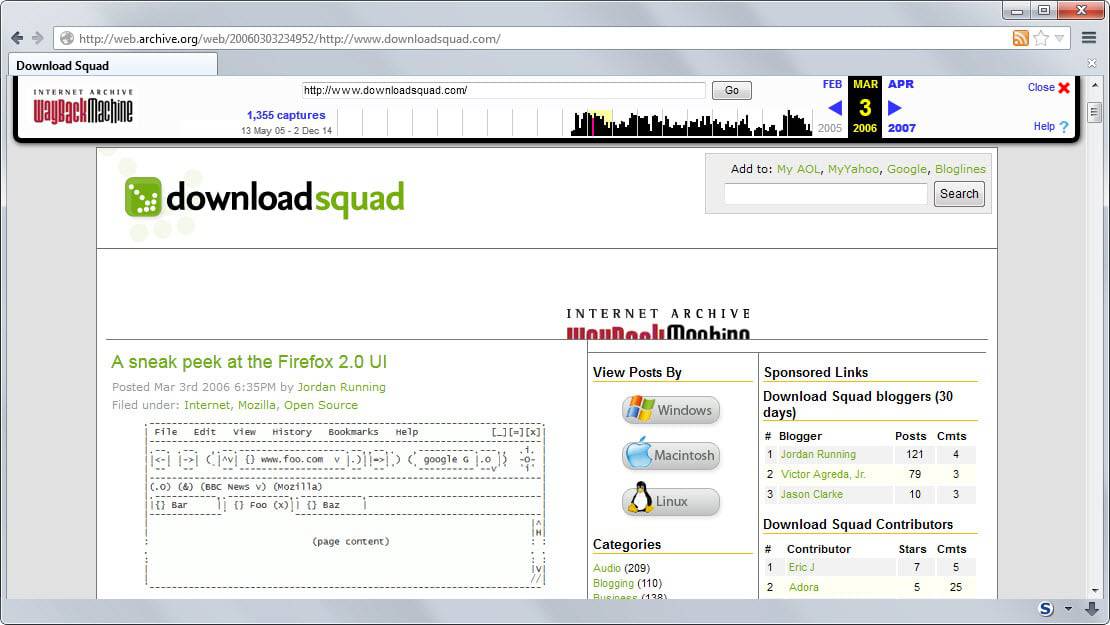Click the Stars value 7 for Eric J
Screen dimensions: 1110x625
pyautogui.click(x=917, y=567)
